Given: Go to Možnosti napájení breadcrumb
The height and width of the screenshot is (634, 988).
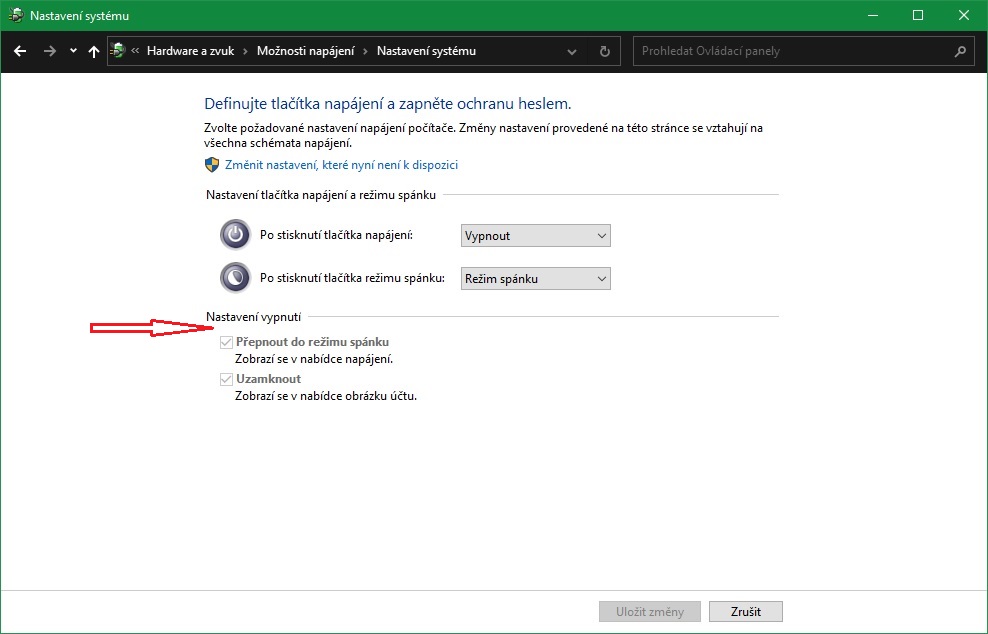Looking at the screenshot, I should point(305,51).
